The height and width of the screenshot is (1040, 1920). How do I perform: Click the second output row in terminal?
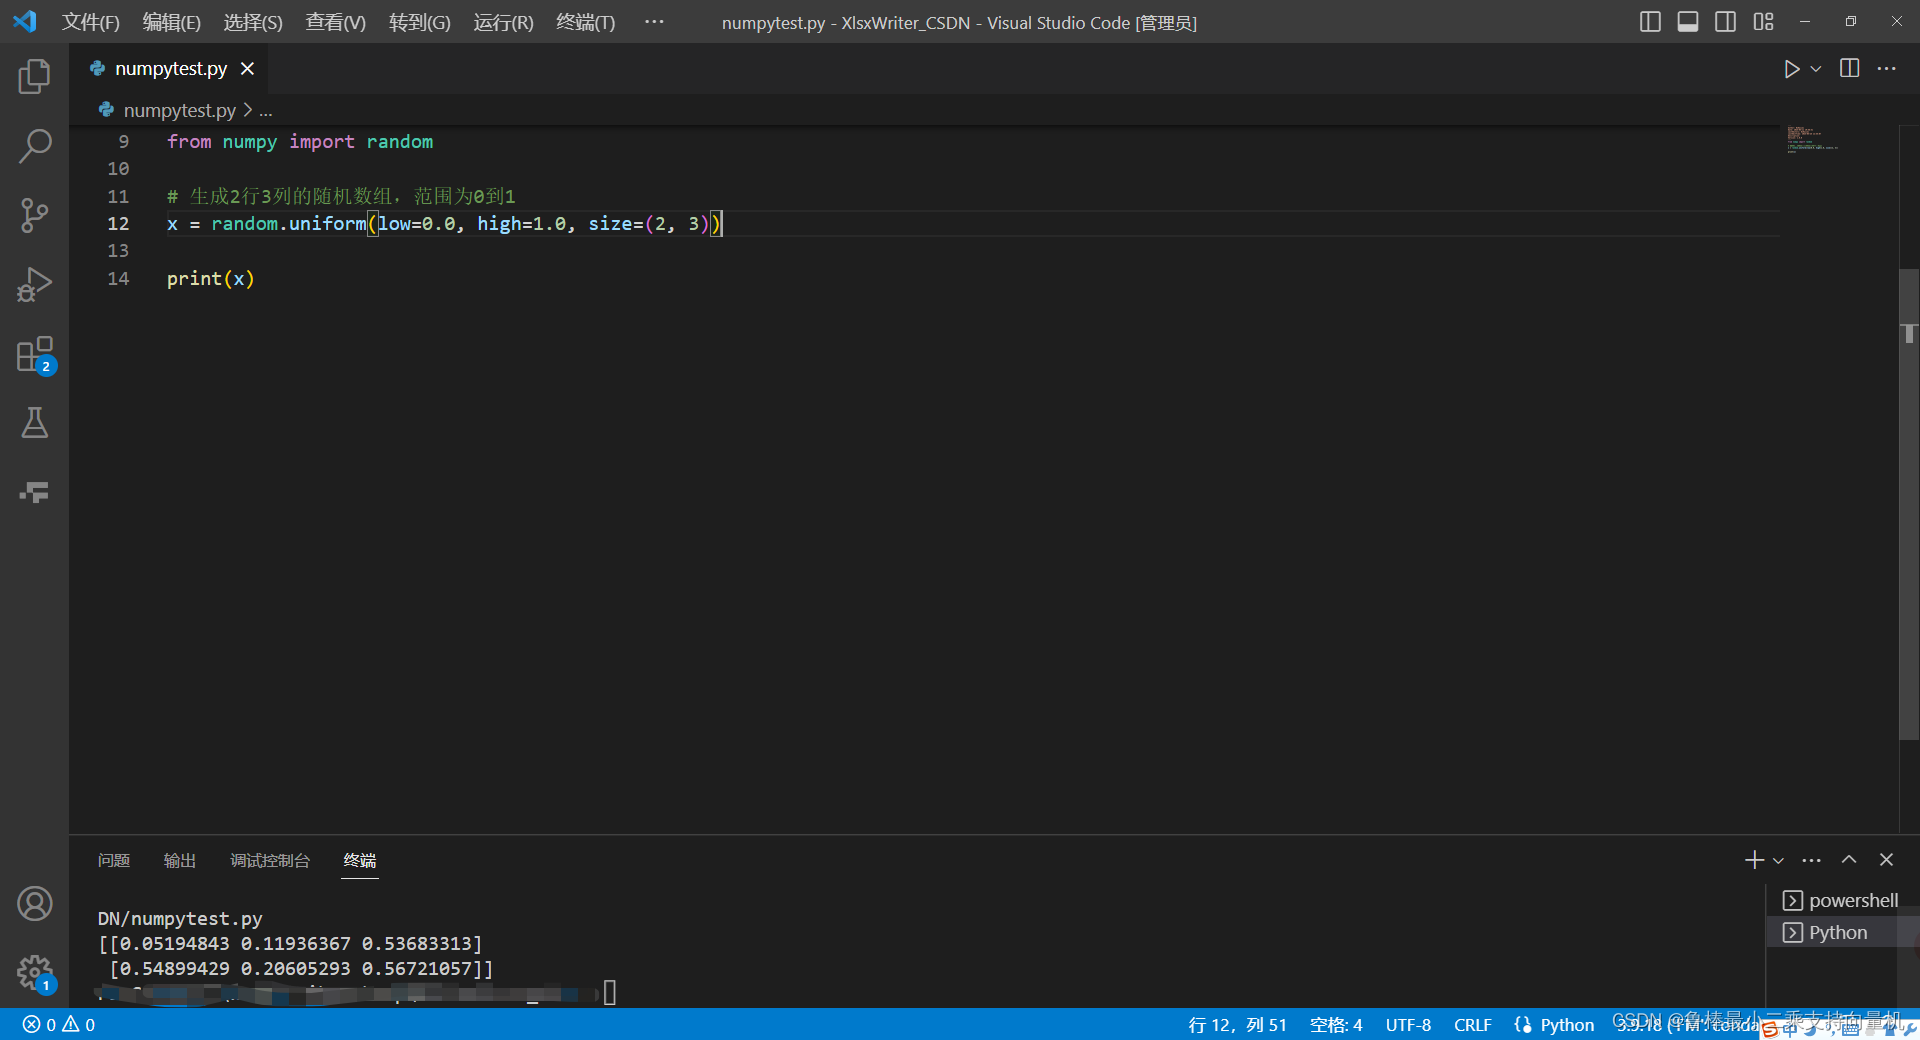coord(301,968)
